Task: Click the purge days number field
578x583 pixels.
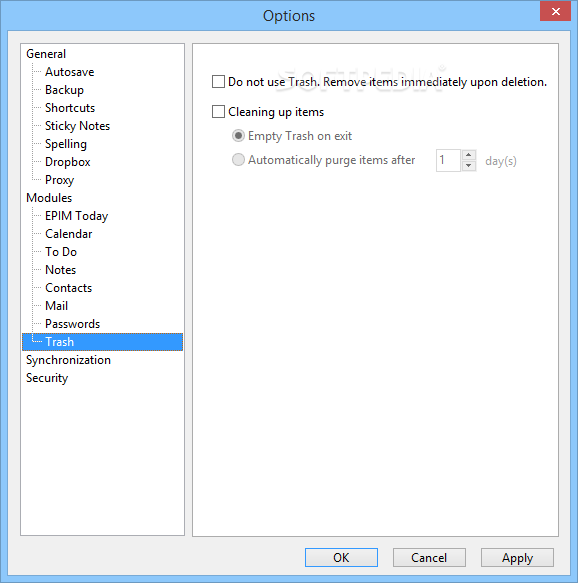Action: pyautogui.click(x=449, y=161)
